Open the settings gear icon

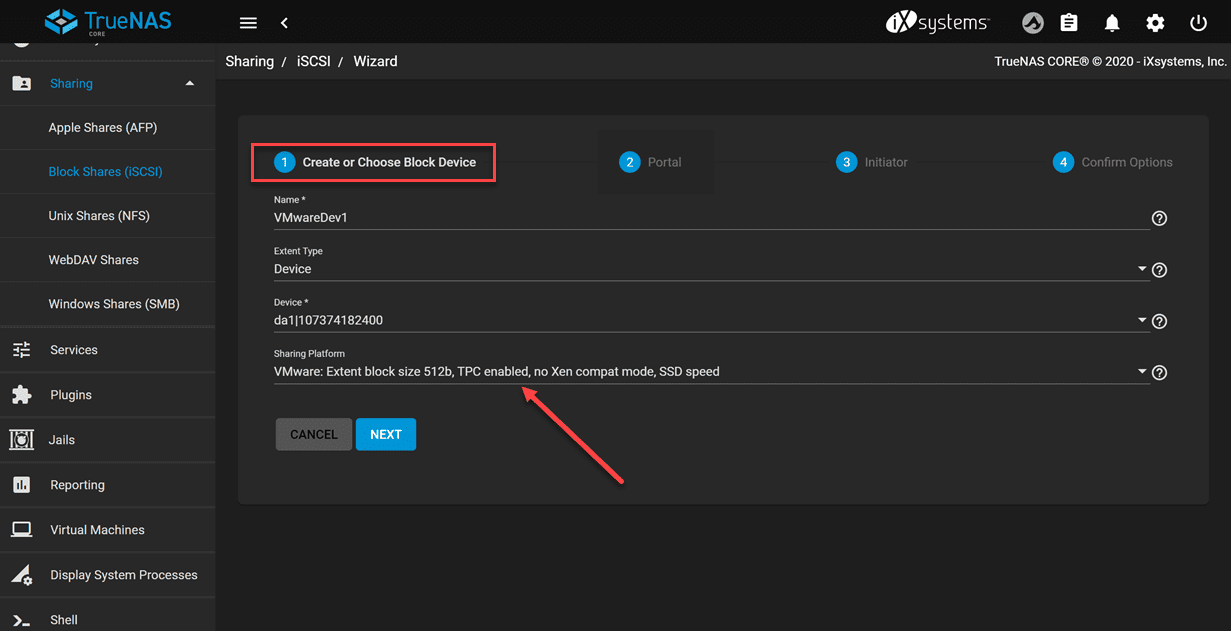pyautogui.click(x=1155, y=23)
